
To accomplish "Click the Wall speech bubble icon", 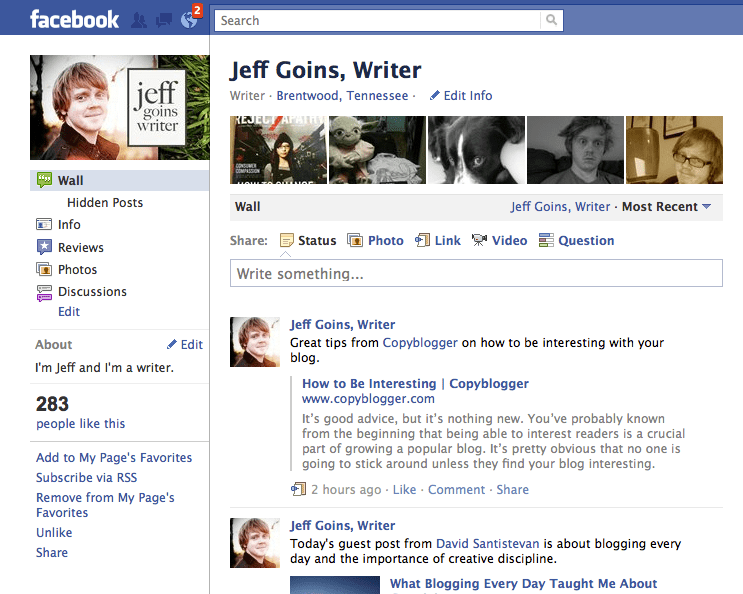I will point(44,180).
